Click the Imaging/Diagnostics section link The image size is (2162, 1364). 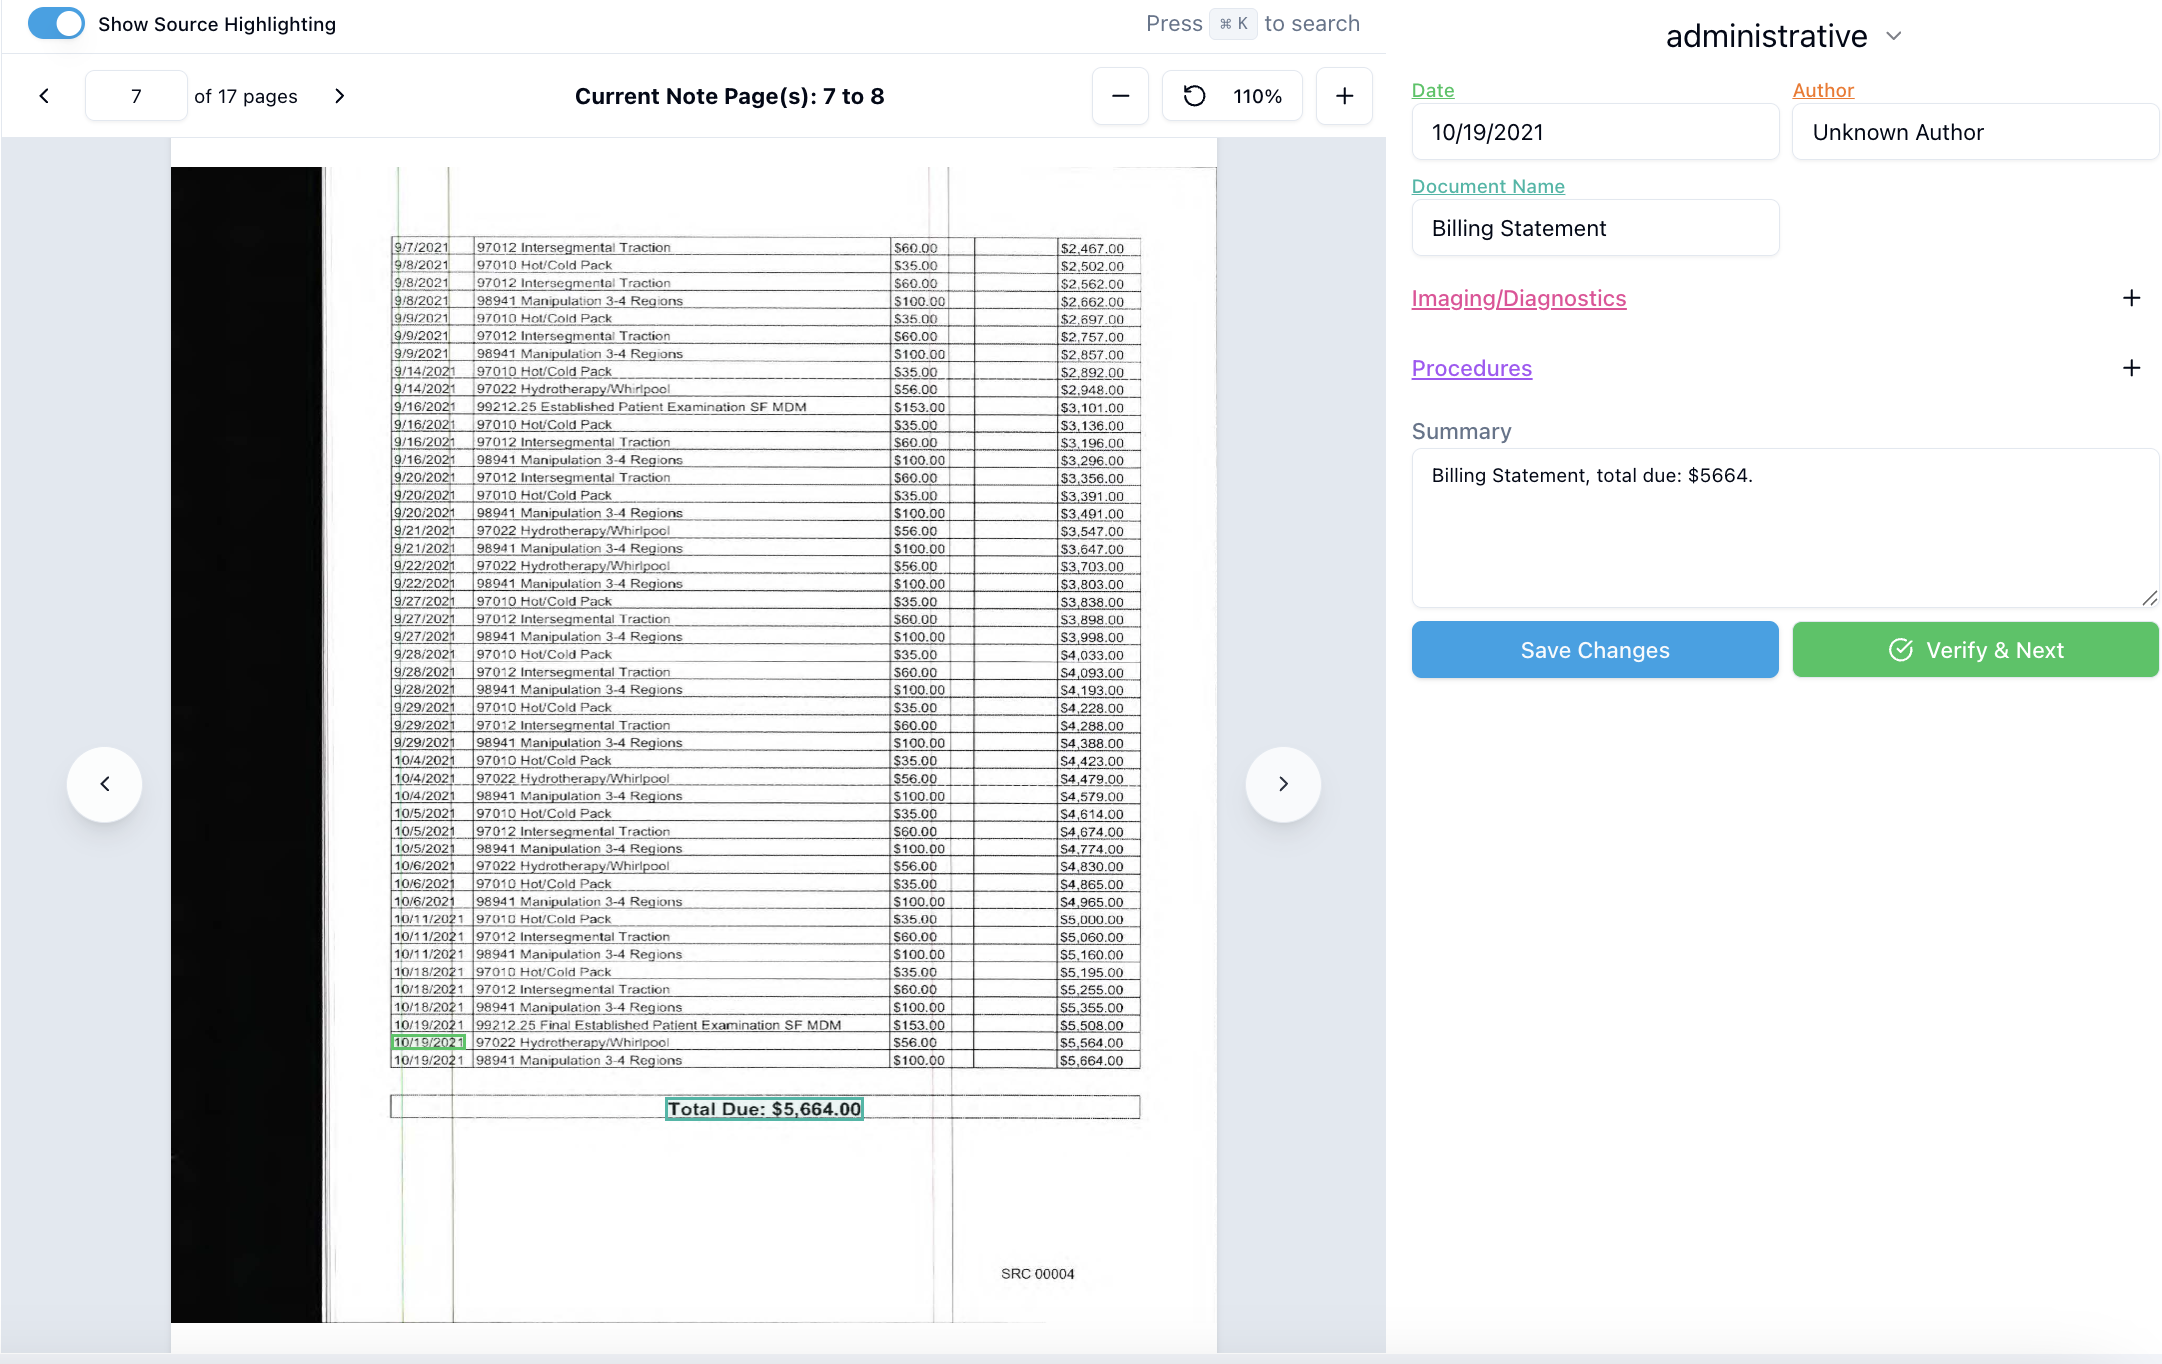click(1518, 298)
